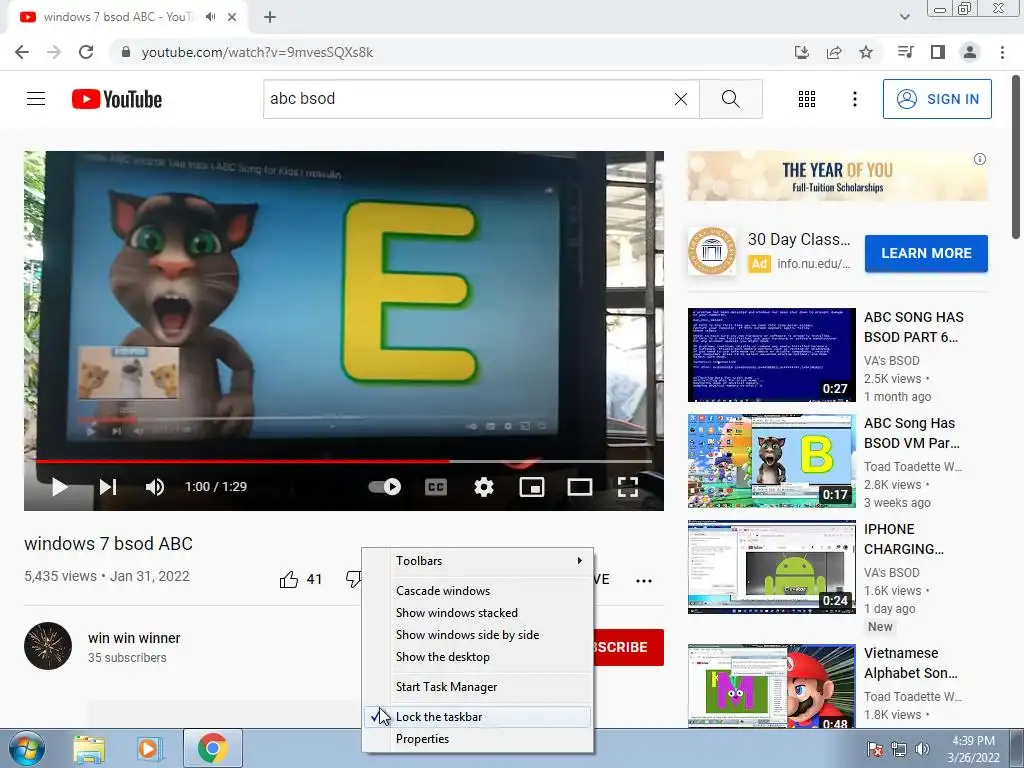Open ABC Song Has BSOD VM Part title
The width and height of the screenshot is (1024, 768).
click(x=912, y=433)
